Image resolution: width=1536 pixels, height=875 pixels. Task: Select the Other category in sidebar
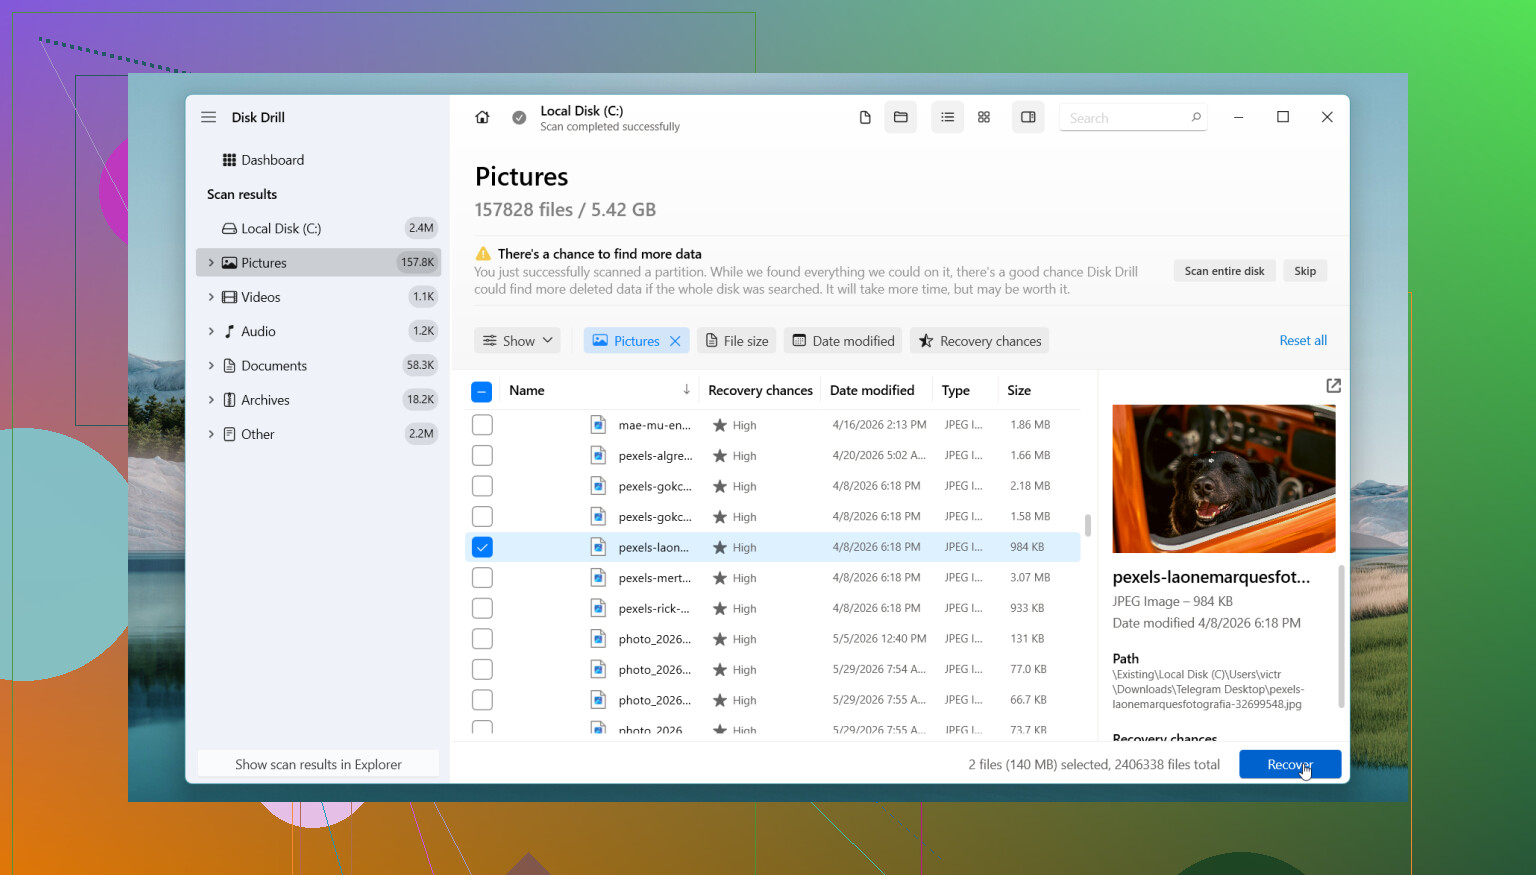[318, 434]
